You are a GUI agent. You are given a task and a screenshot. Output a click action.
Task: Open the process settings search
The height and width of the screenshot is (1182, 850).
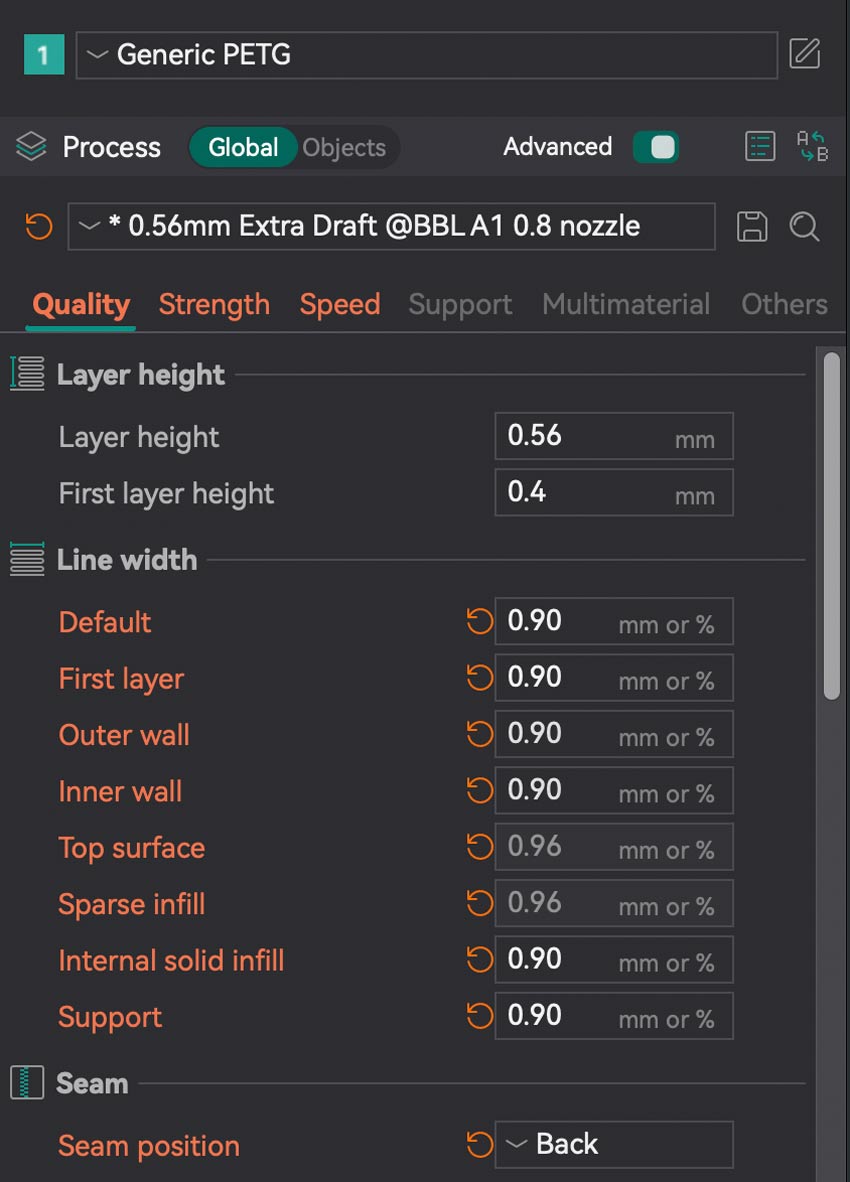[804, 226]
